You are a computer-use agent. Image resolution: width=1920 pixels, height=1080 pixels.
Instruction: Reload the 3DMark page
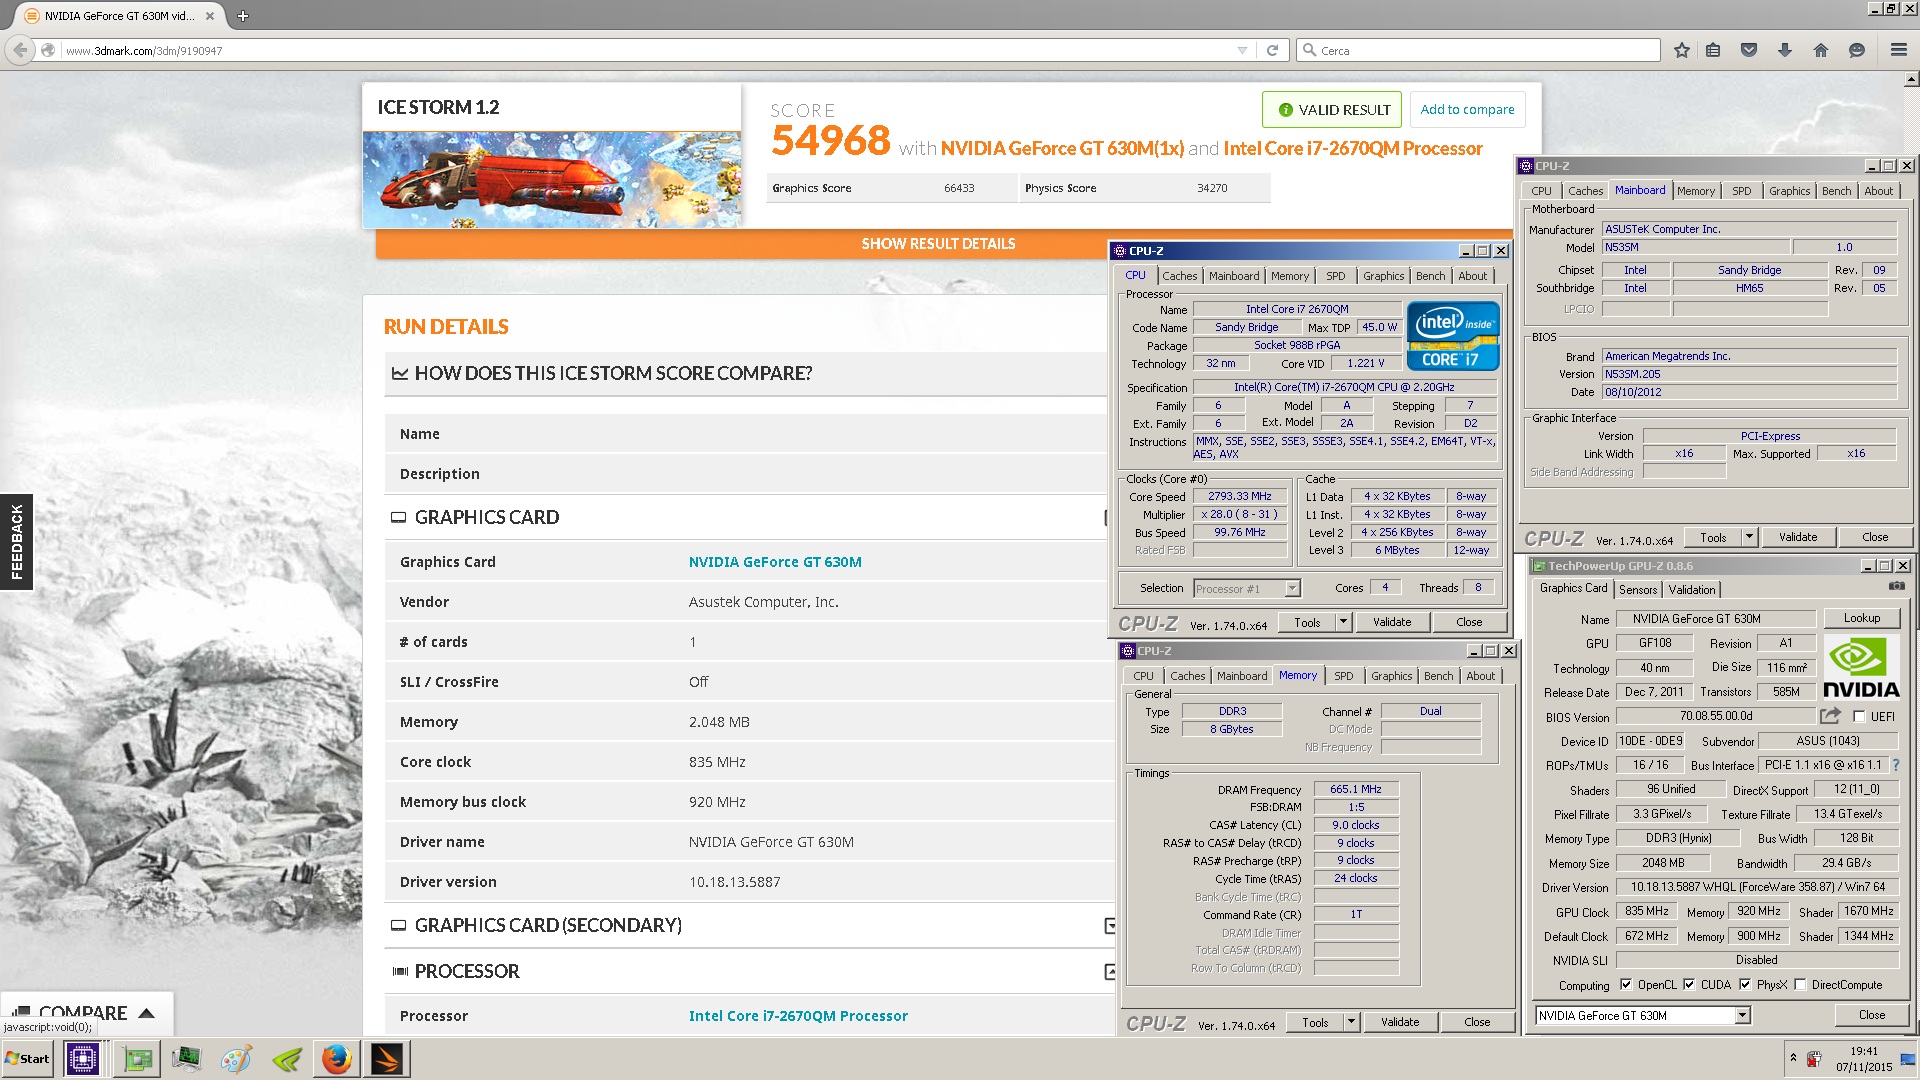pyautogui.click(x=1272, y=50)
